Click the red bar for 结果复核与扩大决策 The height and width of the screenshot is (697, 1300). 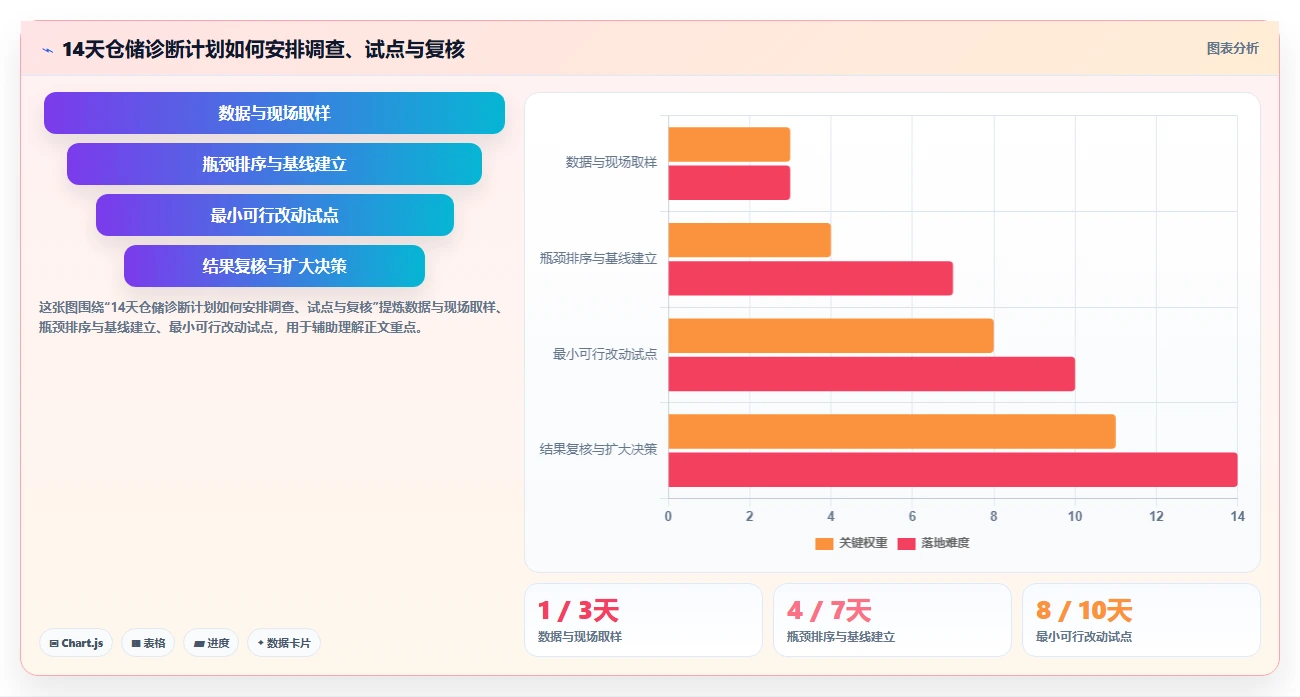click(953, 469)
